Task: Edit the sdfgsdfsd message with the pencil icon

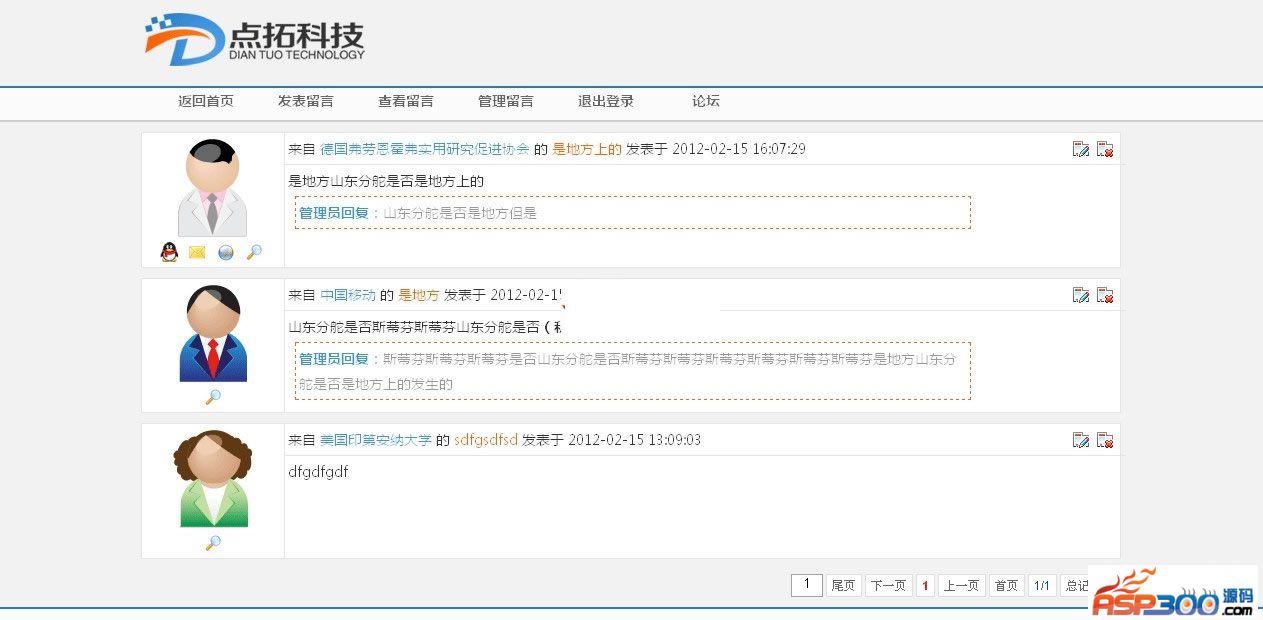Action: (x=1081, y=440)
